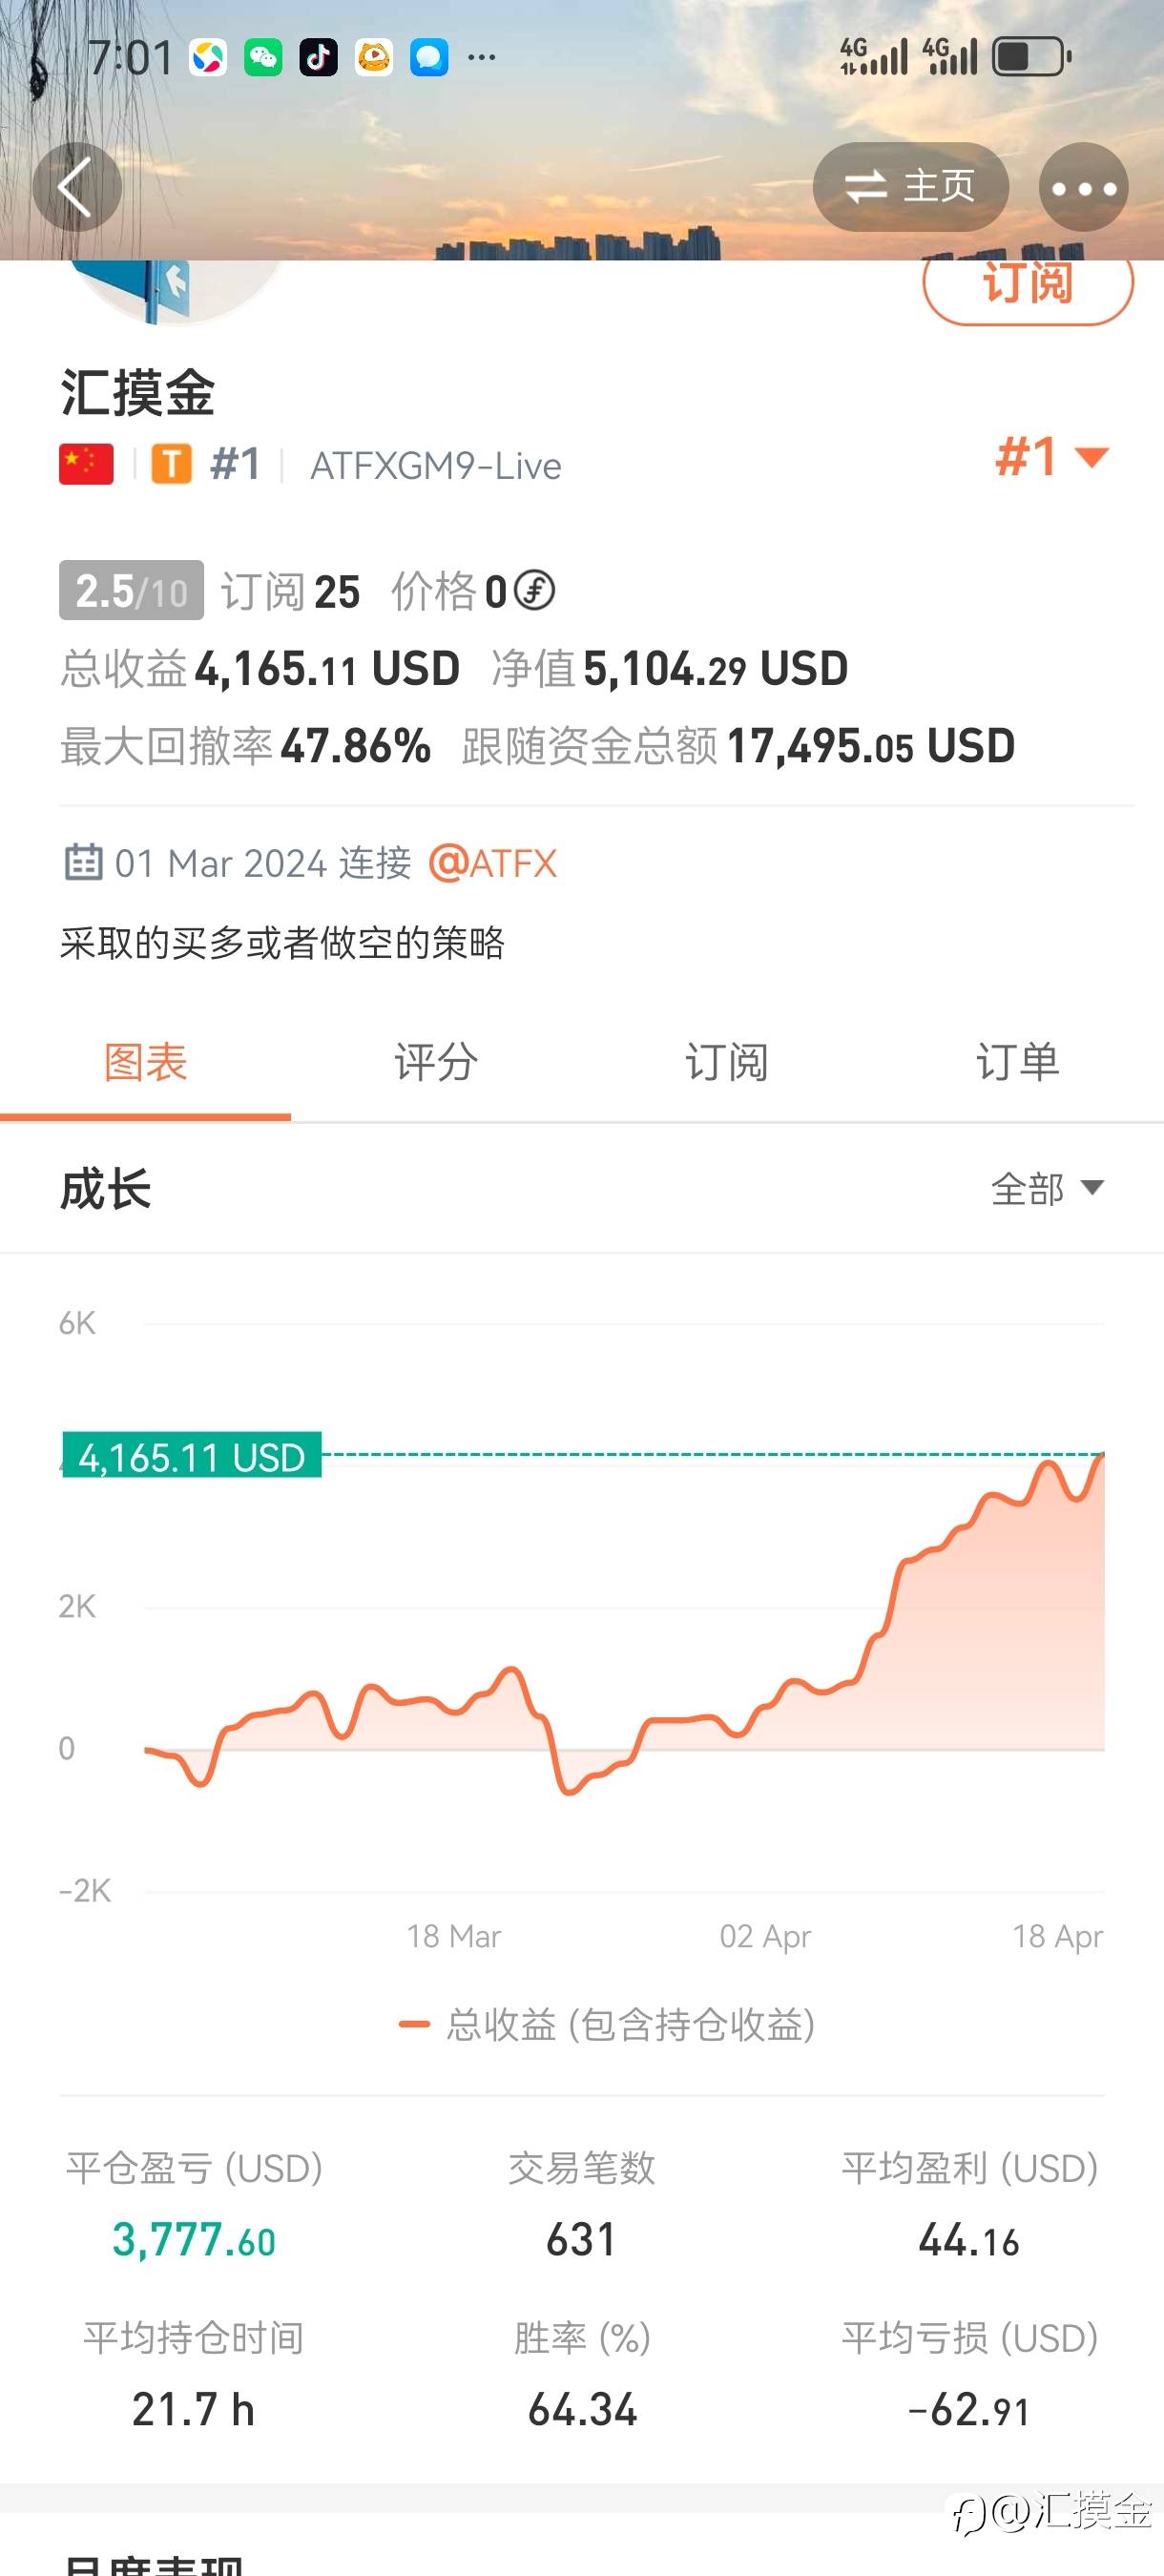Expand the #1 account dropdown
This screenshot has width=1164, height=2576.
[1052, 458]
